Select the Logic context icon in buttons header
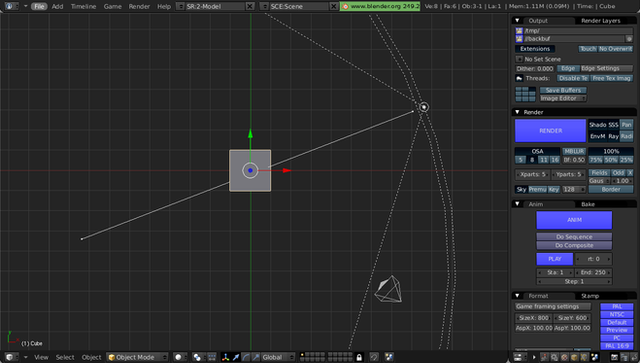Screen dimensions: 640x363 (x=544, y=357)
